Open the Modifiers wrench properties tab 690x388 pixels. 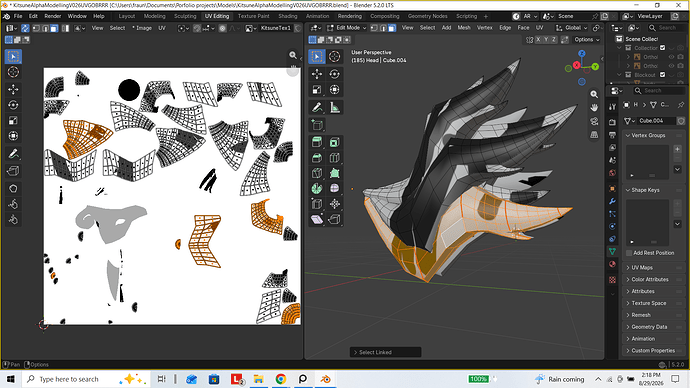pos(612,201)
